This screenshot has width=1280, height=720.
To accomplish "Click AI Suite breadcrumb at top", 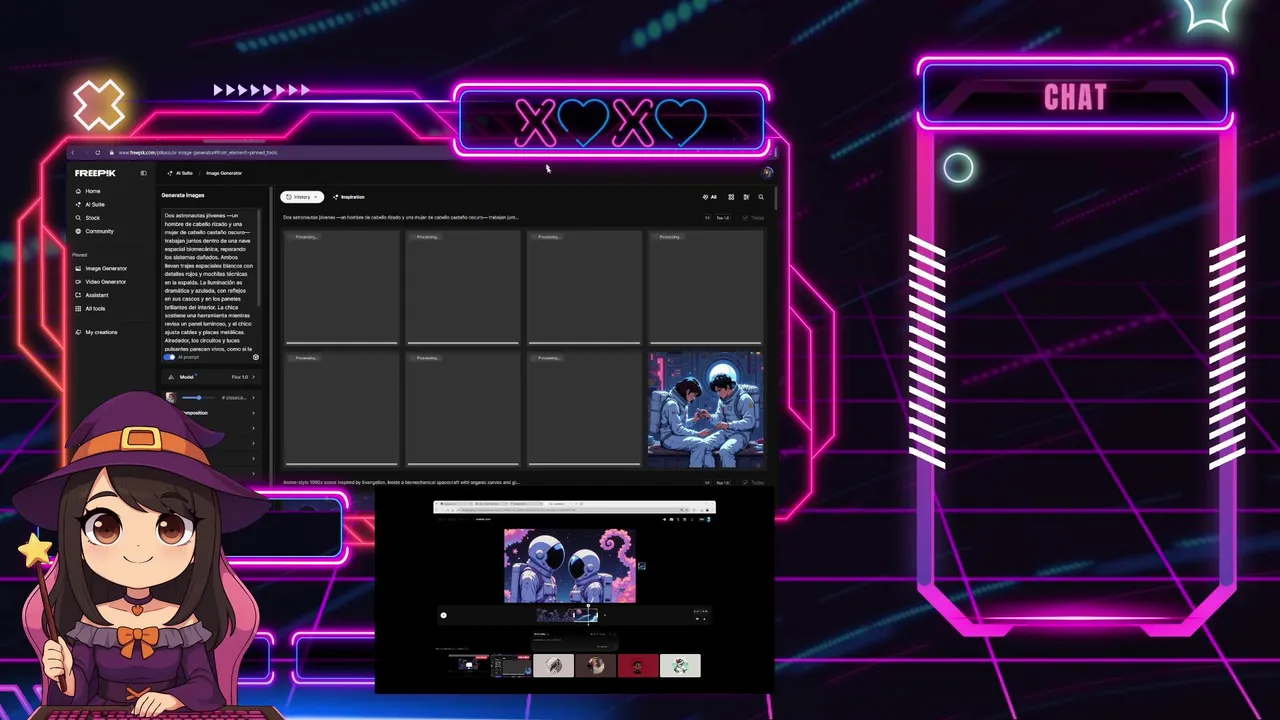I will point(183,173).
